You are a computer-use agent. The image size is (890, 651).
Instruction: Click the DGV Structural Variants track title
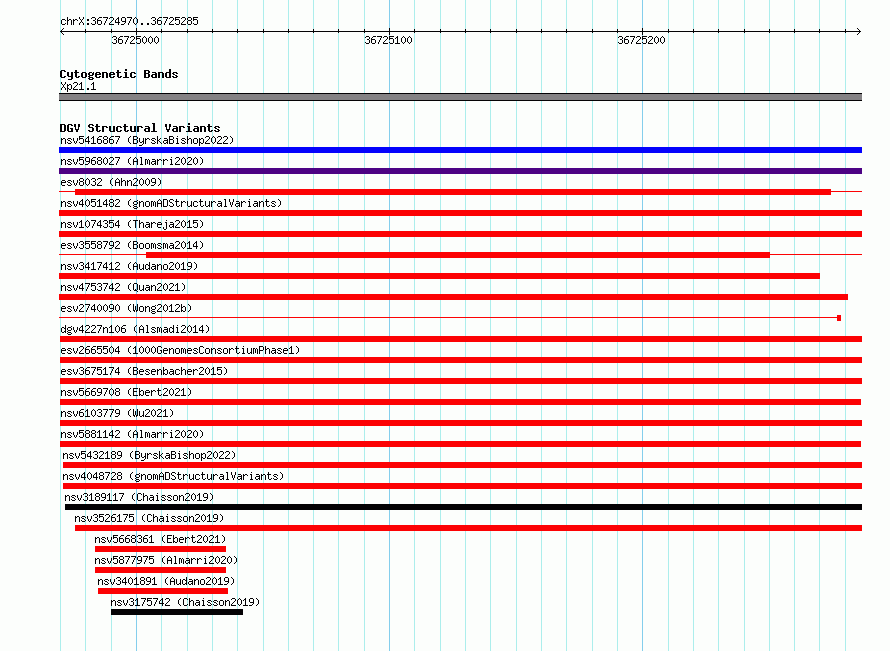[x=140, y=128]
